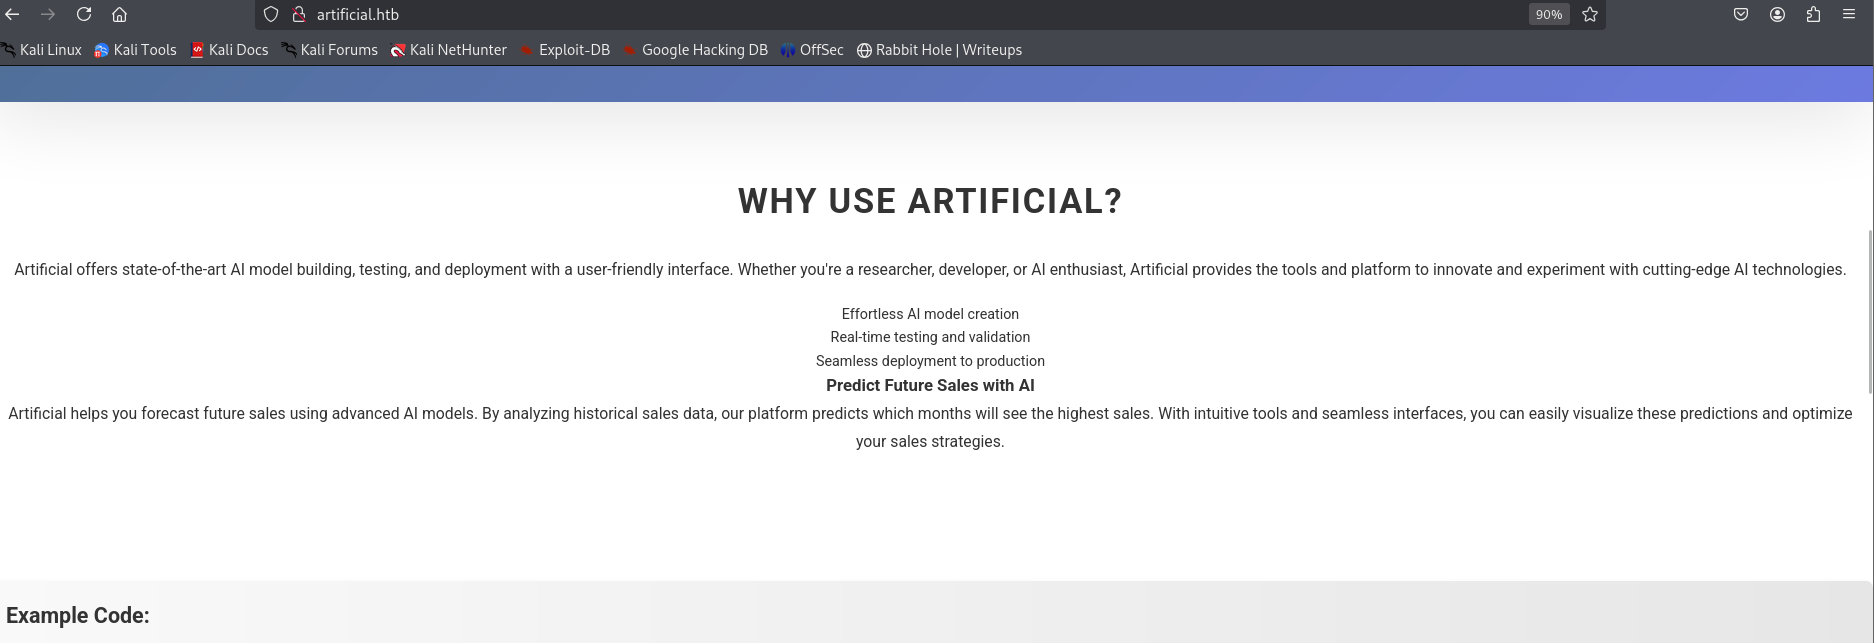Open the Kali Docs bookmark

(x=229, y=50)
